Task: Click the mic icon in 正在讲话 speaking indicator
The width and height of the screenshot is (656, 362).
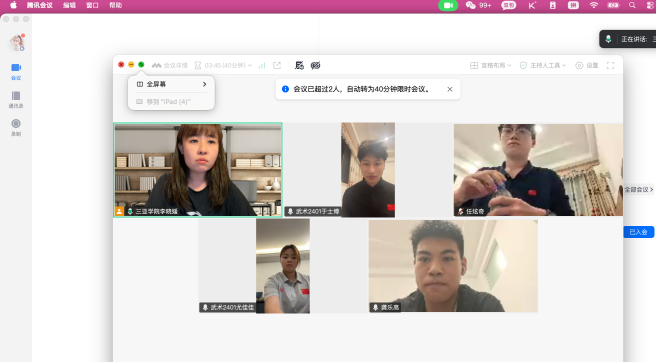Action: point(608,39)
